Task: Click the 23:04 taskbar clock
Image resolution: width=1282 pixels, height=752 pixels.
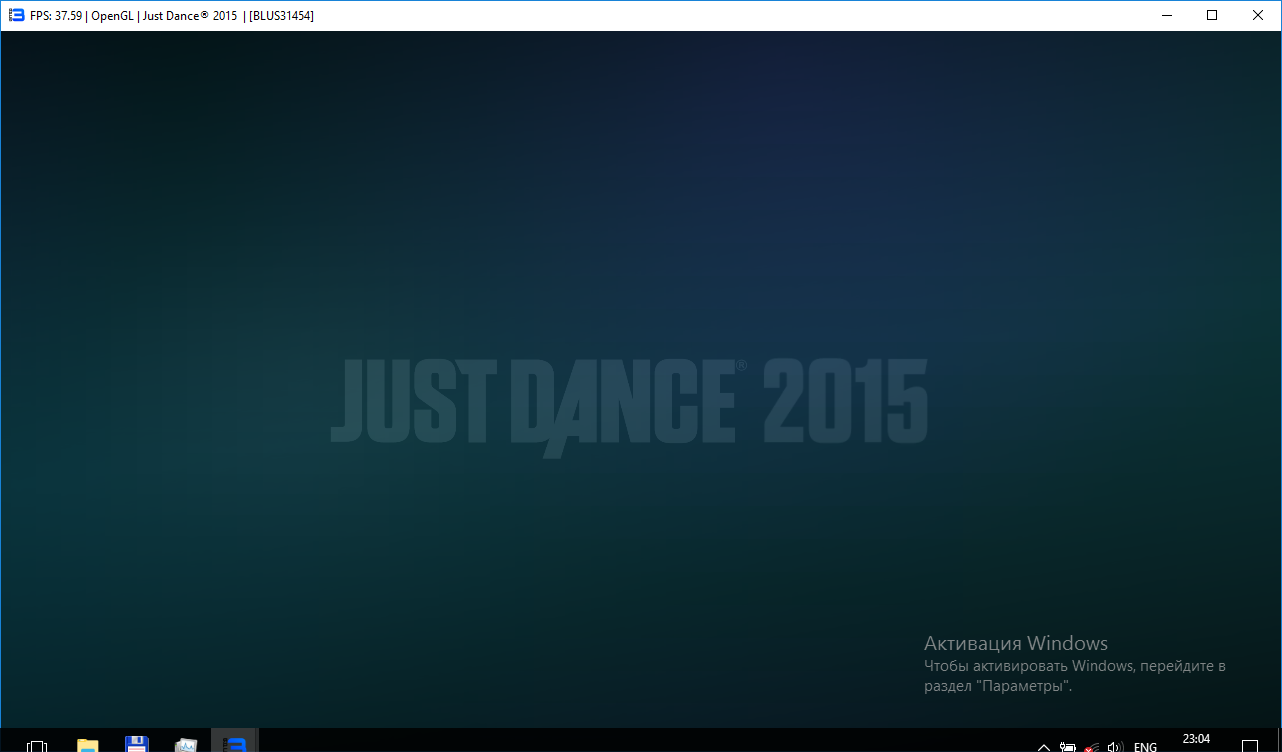Action: pyautogui.click(x=1196, y=740)
